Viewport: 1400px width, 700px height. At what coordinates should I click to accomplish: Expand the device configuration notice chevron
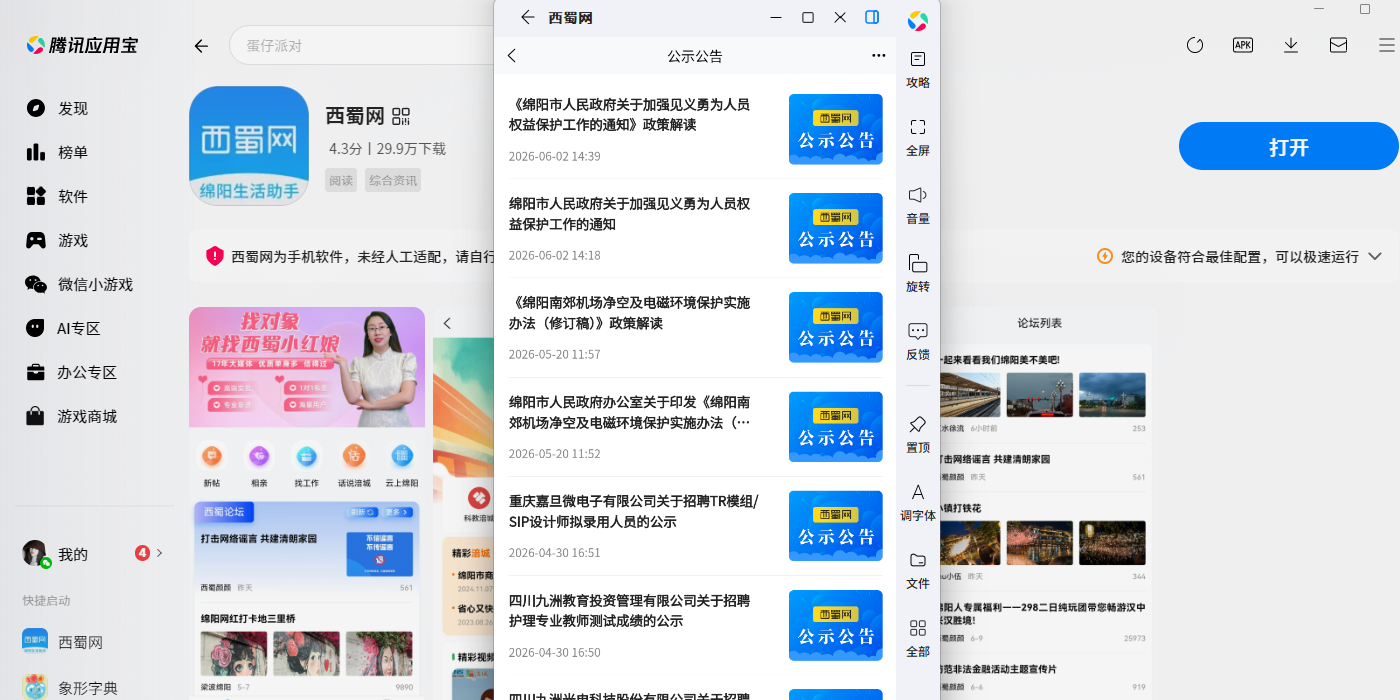1375,256
